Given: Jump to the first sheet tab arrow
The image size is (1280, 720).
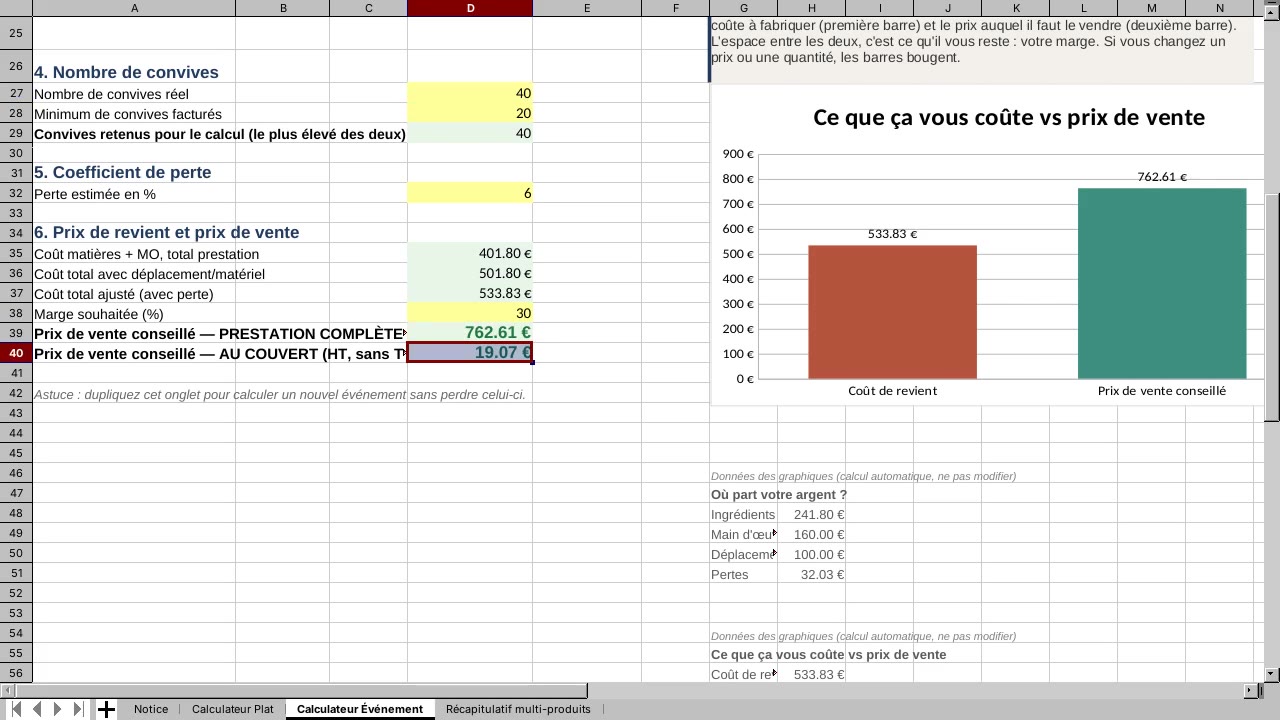Looking at the screenshot, I should point(16,709).
